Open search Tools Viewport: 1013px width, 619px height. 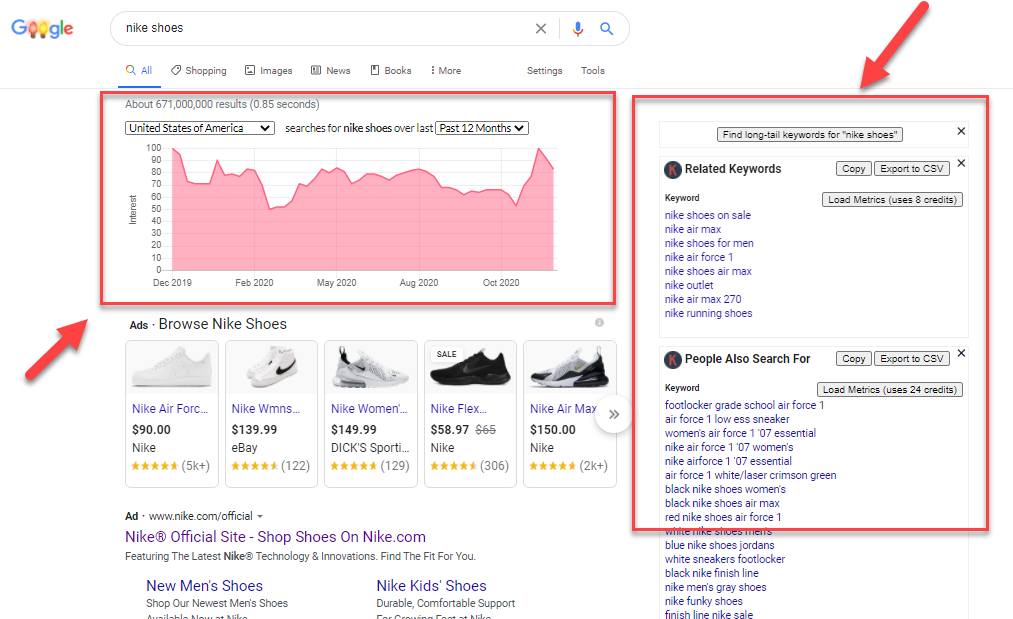pyautogui.click(x=592, y=70)
